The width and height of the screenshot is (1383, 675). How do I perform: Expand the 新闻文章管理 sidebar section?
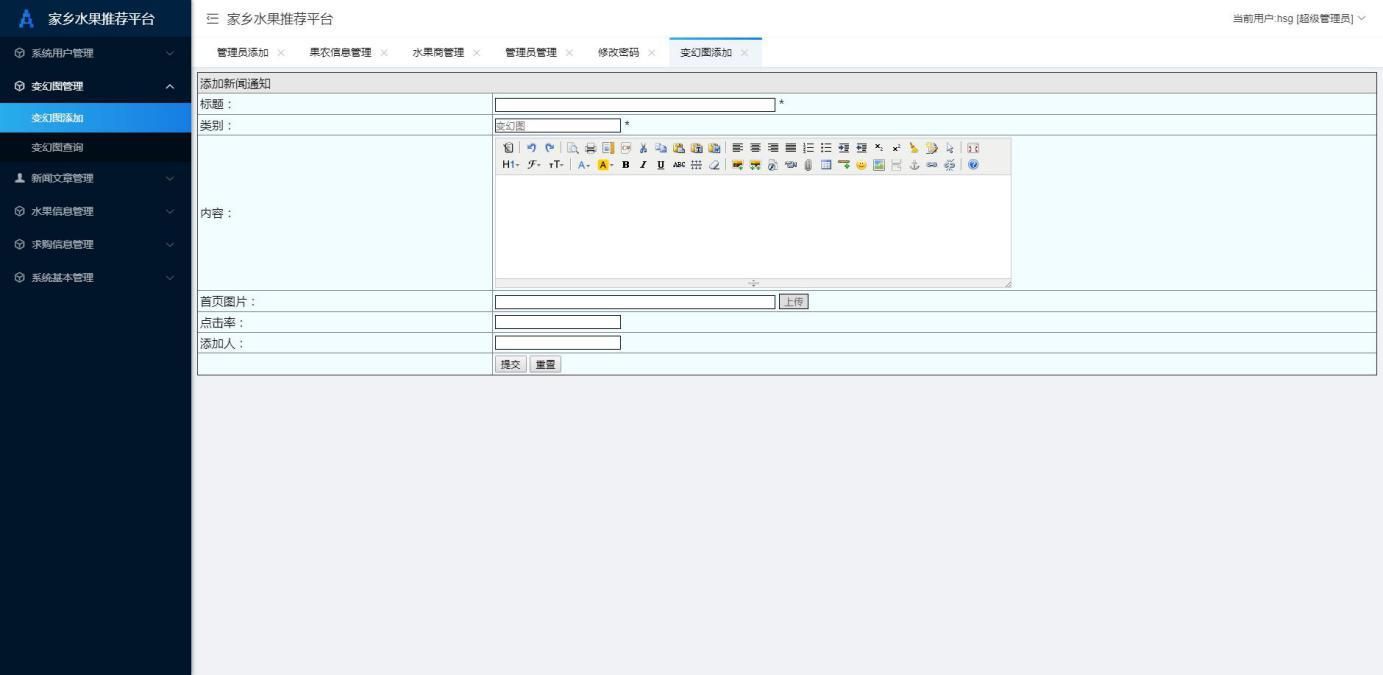coord(95,178)
